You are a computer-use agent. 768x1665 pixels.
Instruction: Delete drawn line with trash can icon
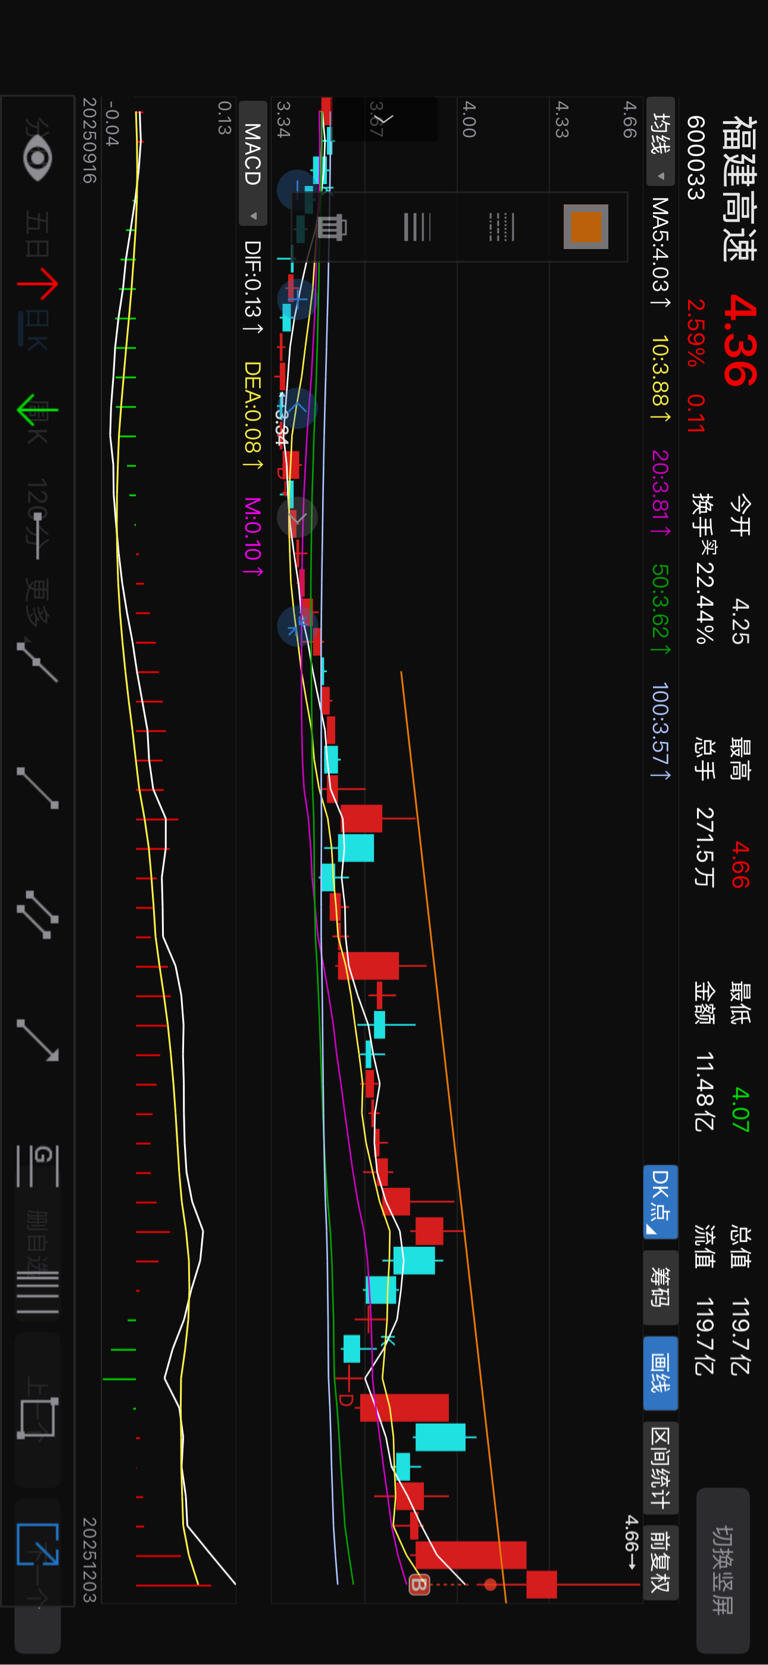[x=332, y=227]
